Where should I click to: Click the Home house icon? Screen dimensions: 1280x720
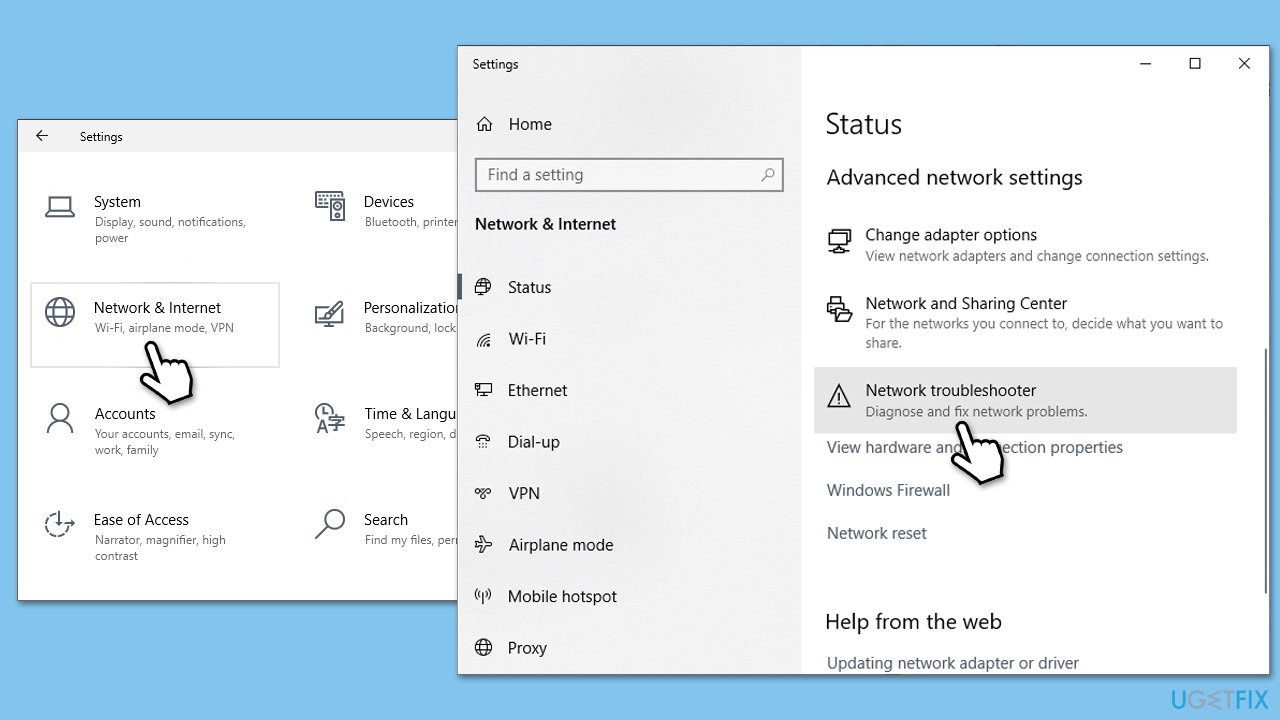pyautogui.click(x=485, y=124)
